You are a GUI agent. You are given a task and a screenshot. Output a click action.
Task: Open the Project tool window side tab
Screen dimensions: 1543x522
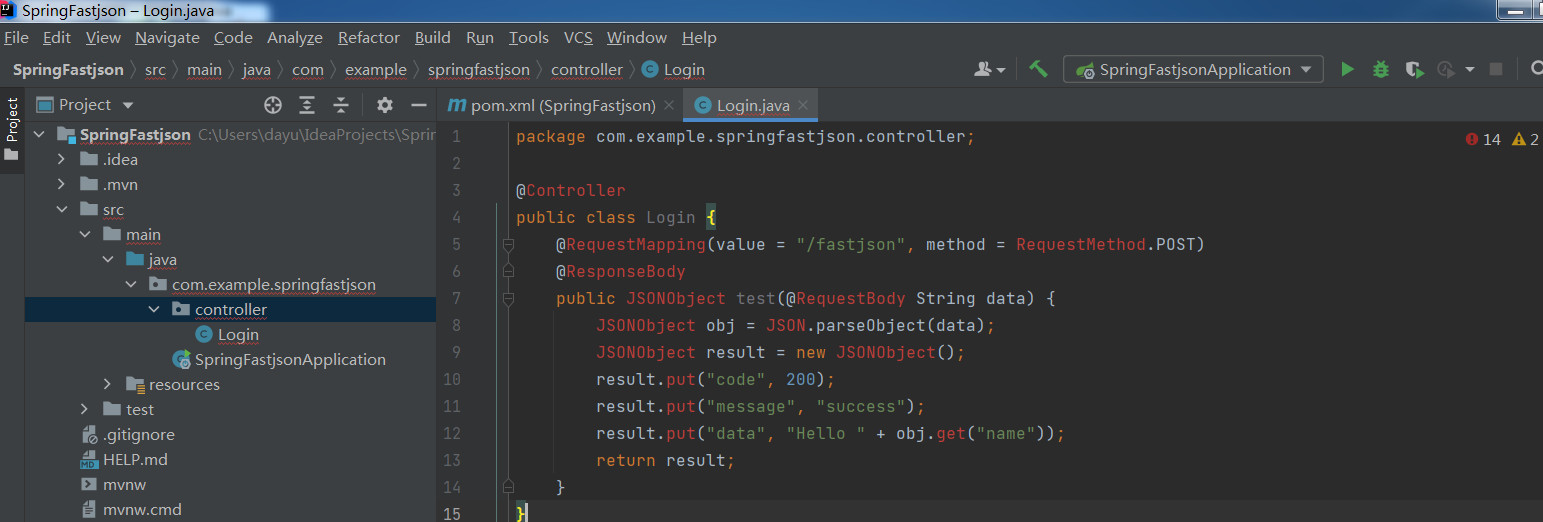[12, 130]
